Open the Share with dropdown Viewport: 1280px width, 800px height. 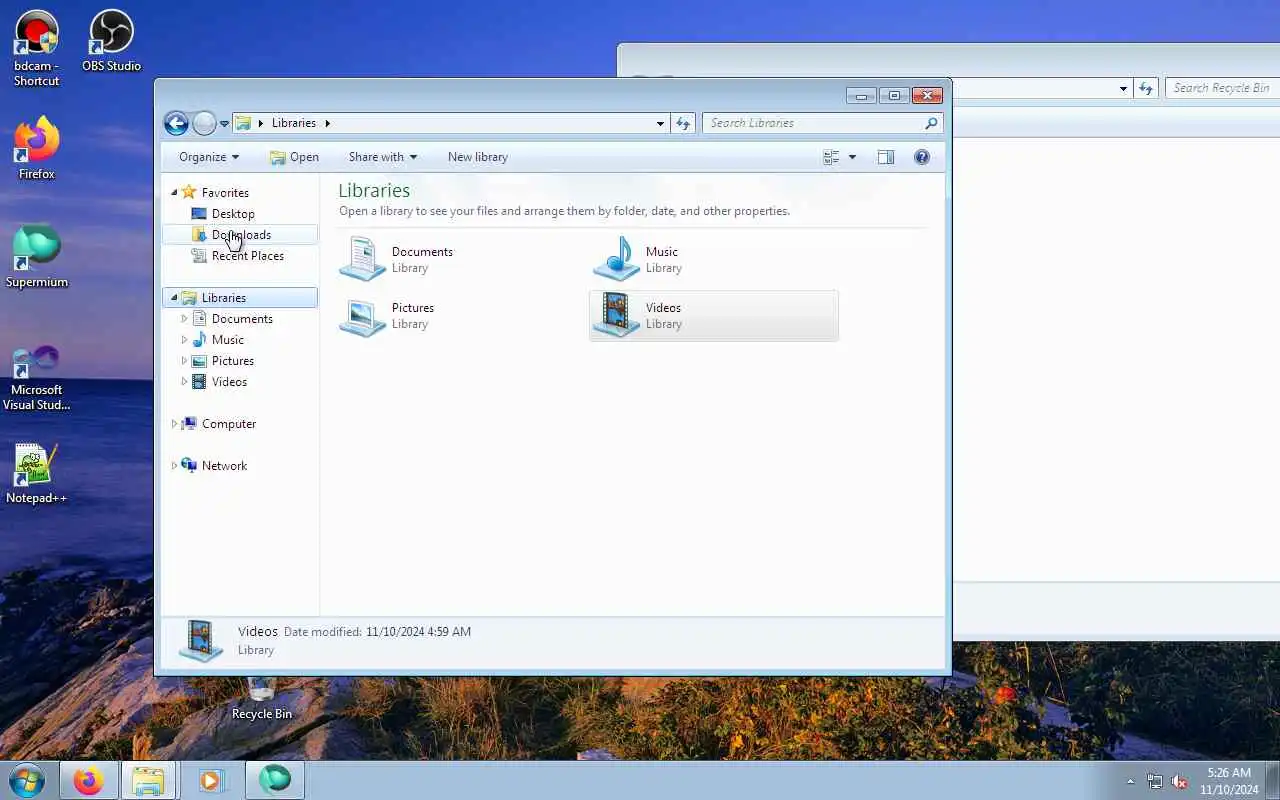pos(383,157)
